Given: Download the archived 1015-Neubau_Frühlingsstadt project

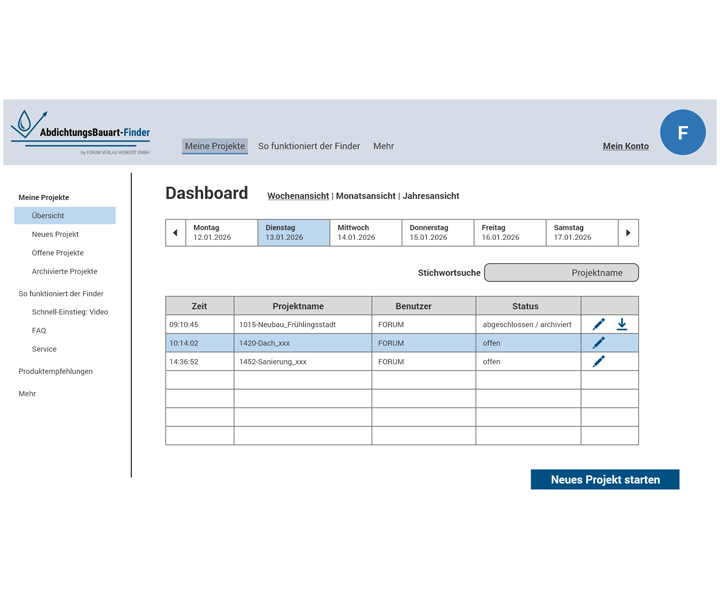Looking at the screenshot, I should [621, 324].
